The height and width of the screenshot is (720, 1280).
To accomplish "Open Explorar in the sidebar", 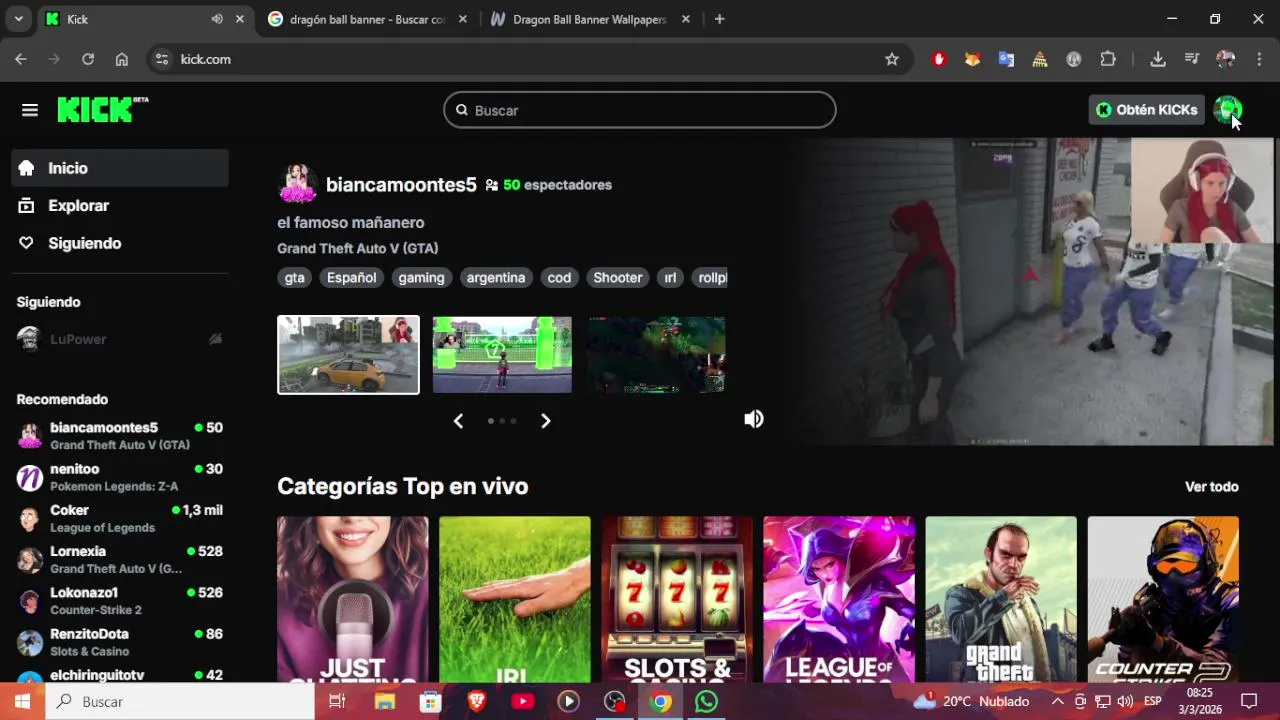I will pos(120,206).
